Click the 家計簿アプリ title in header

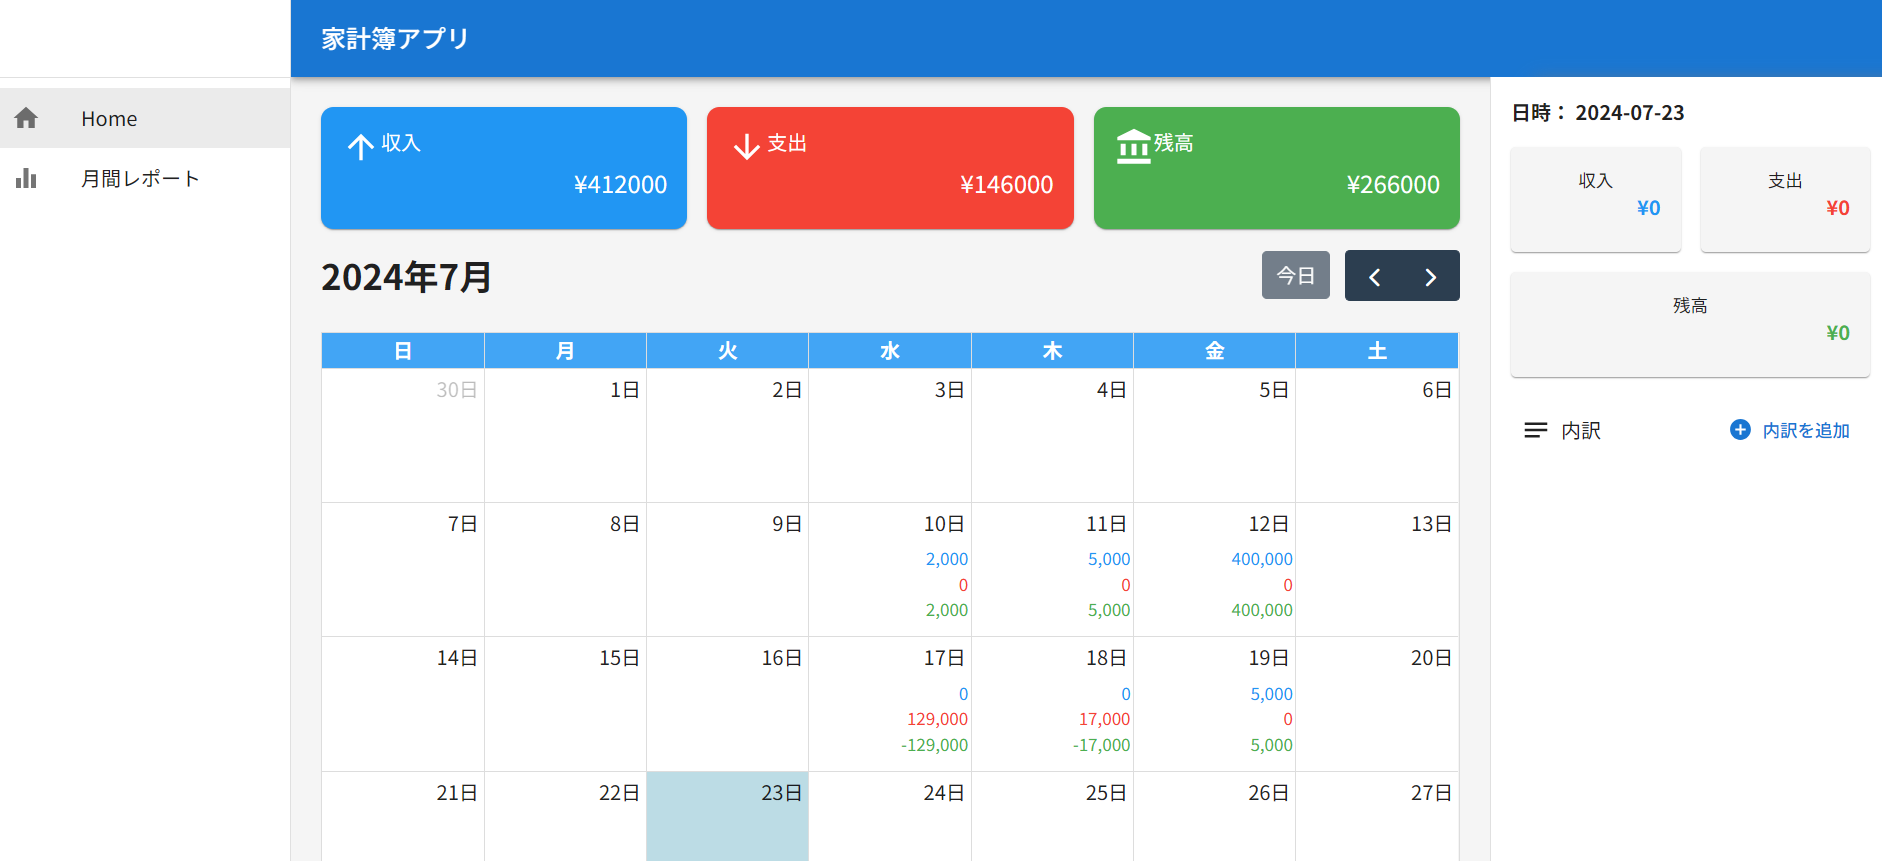click(x=395, y=39)
